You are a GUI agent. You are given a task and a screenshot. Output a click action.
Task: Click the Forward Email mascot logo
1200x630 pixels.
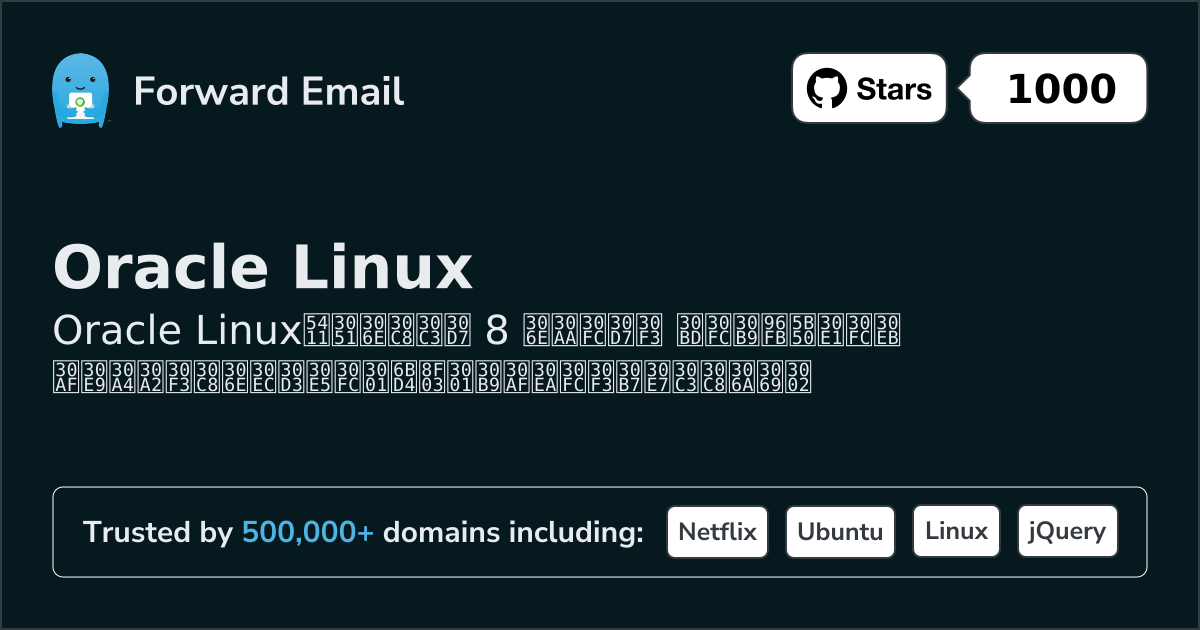point(79,90)
